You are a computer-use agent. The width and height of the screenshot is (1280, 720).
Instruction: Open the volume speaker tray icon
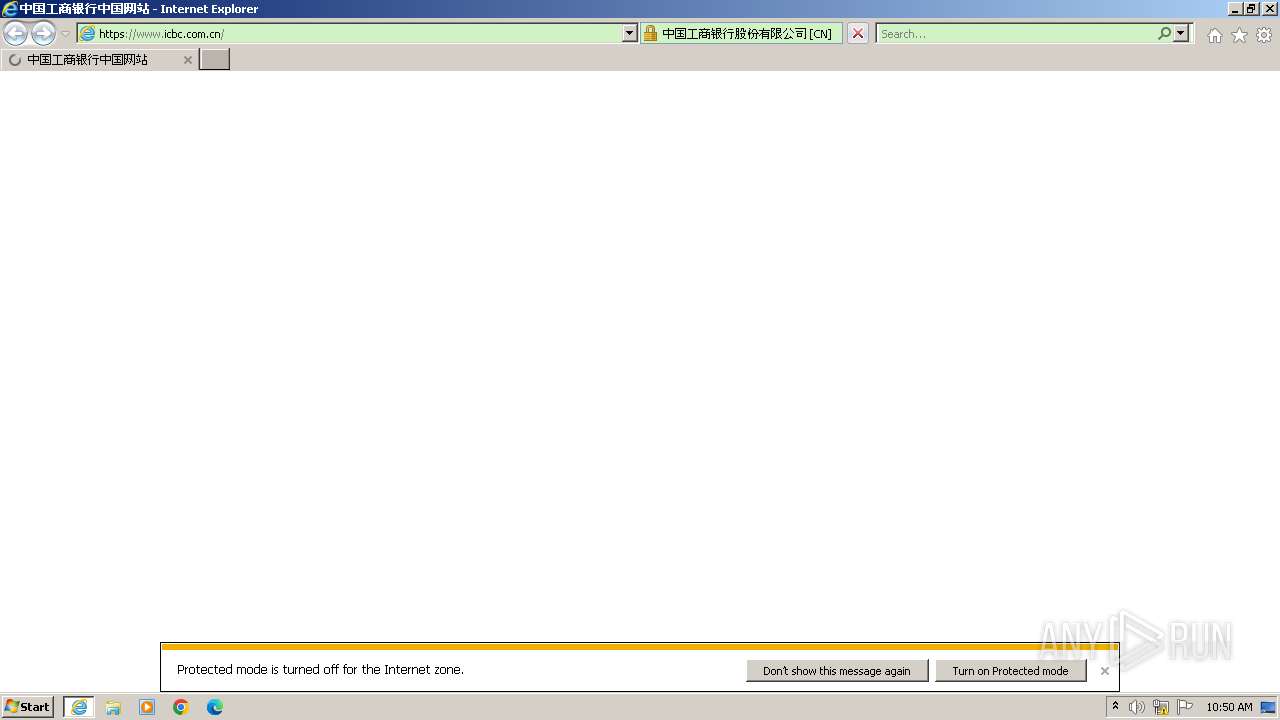1137,707
